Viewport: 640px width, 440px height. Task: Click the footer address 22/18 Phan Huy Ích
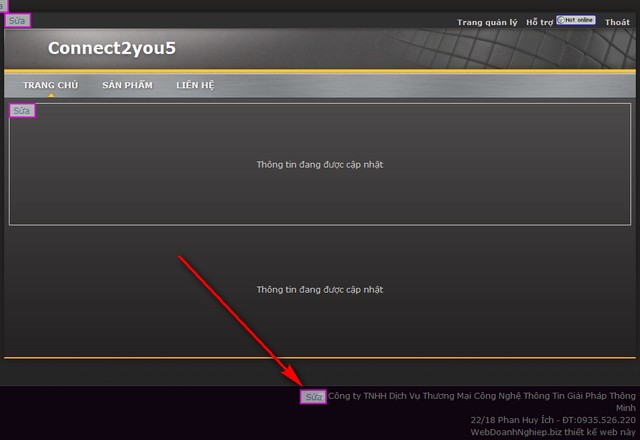point(553,420)
